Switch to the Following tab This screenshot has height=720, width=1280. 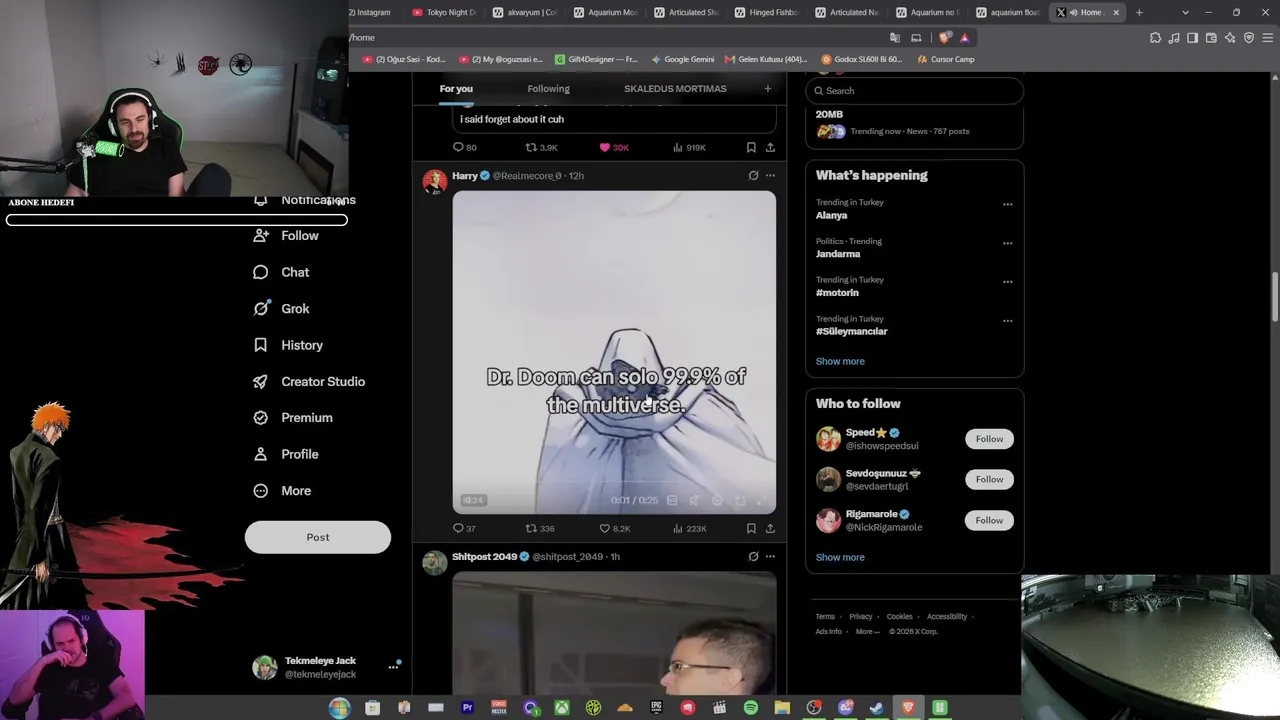(x=548, y=89)
